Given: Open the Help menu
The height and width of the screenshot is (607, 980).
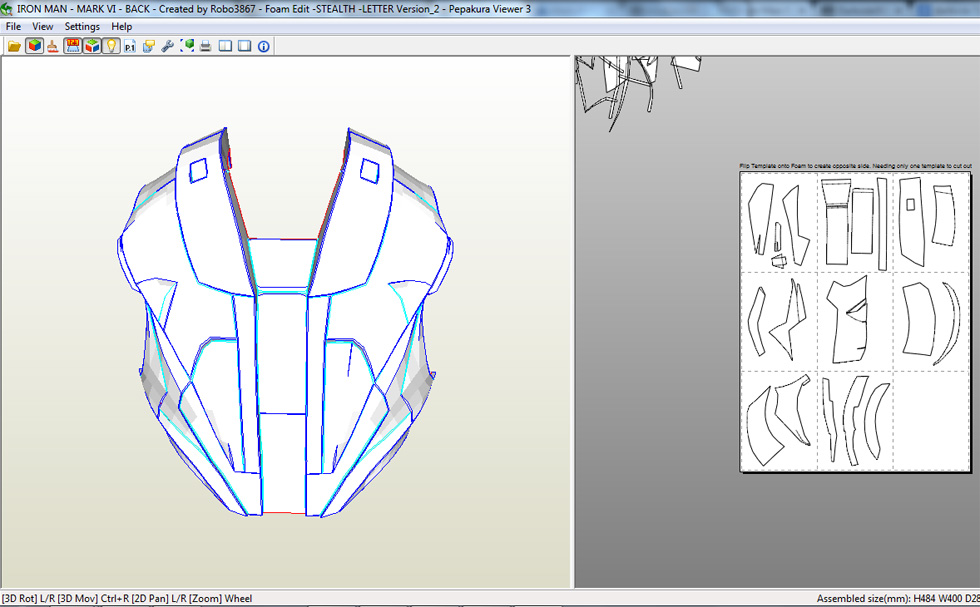Looking at the screenshot, I should pos(121,26).
